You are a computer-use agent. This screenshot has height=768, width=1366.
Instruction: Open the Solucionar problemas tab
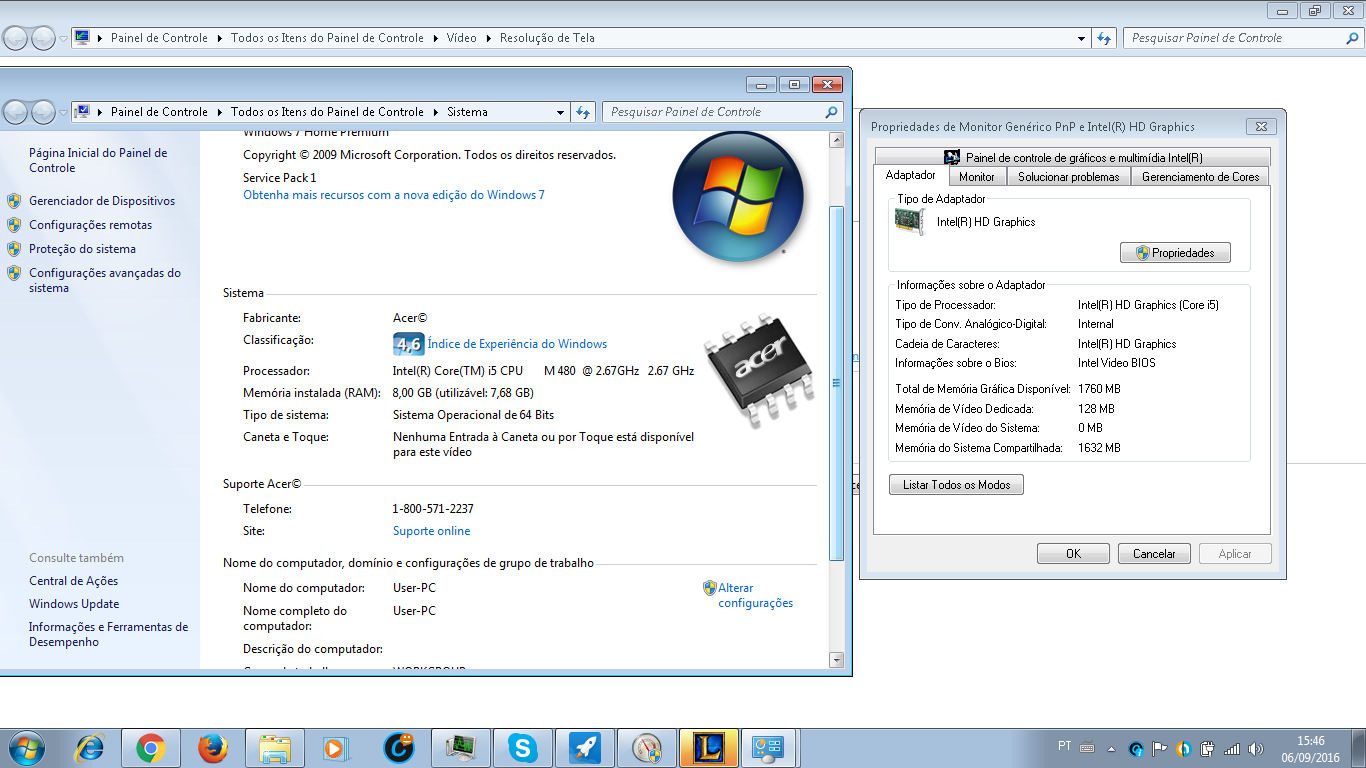pos(1068,176)
